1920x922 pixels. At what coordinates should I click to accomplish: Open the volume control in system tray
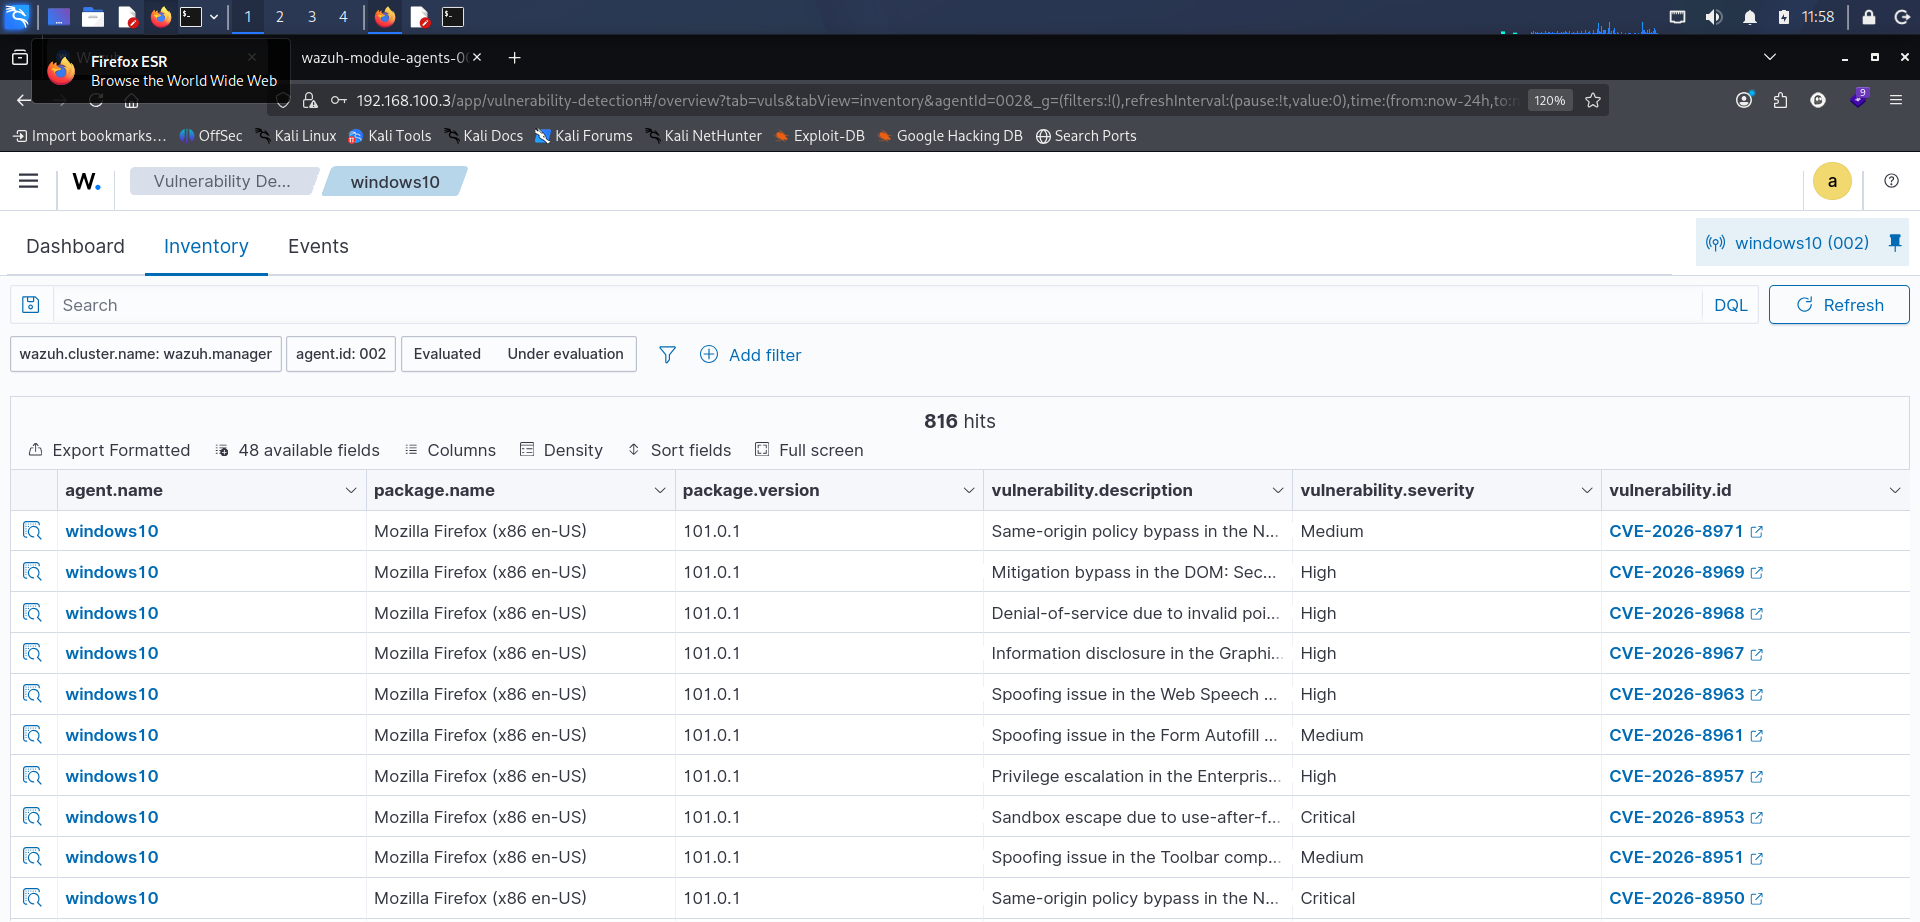(x=1713, y=17)
